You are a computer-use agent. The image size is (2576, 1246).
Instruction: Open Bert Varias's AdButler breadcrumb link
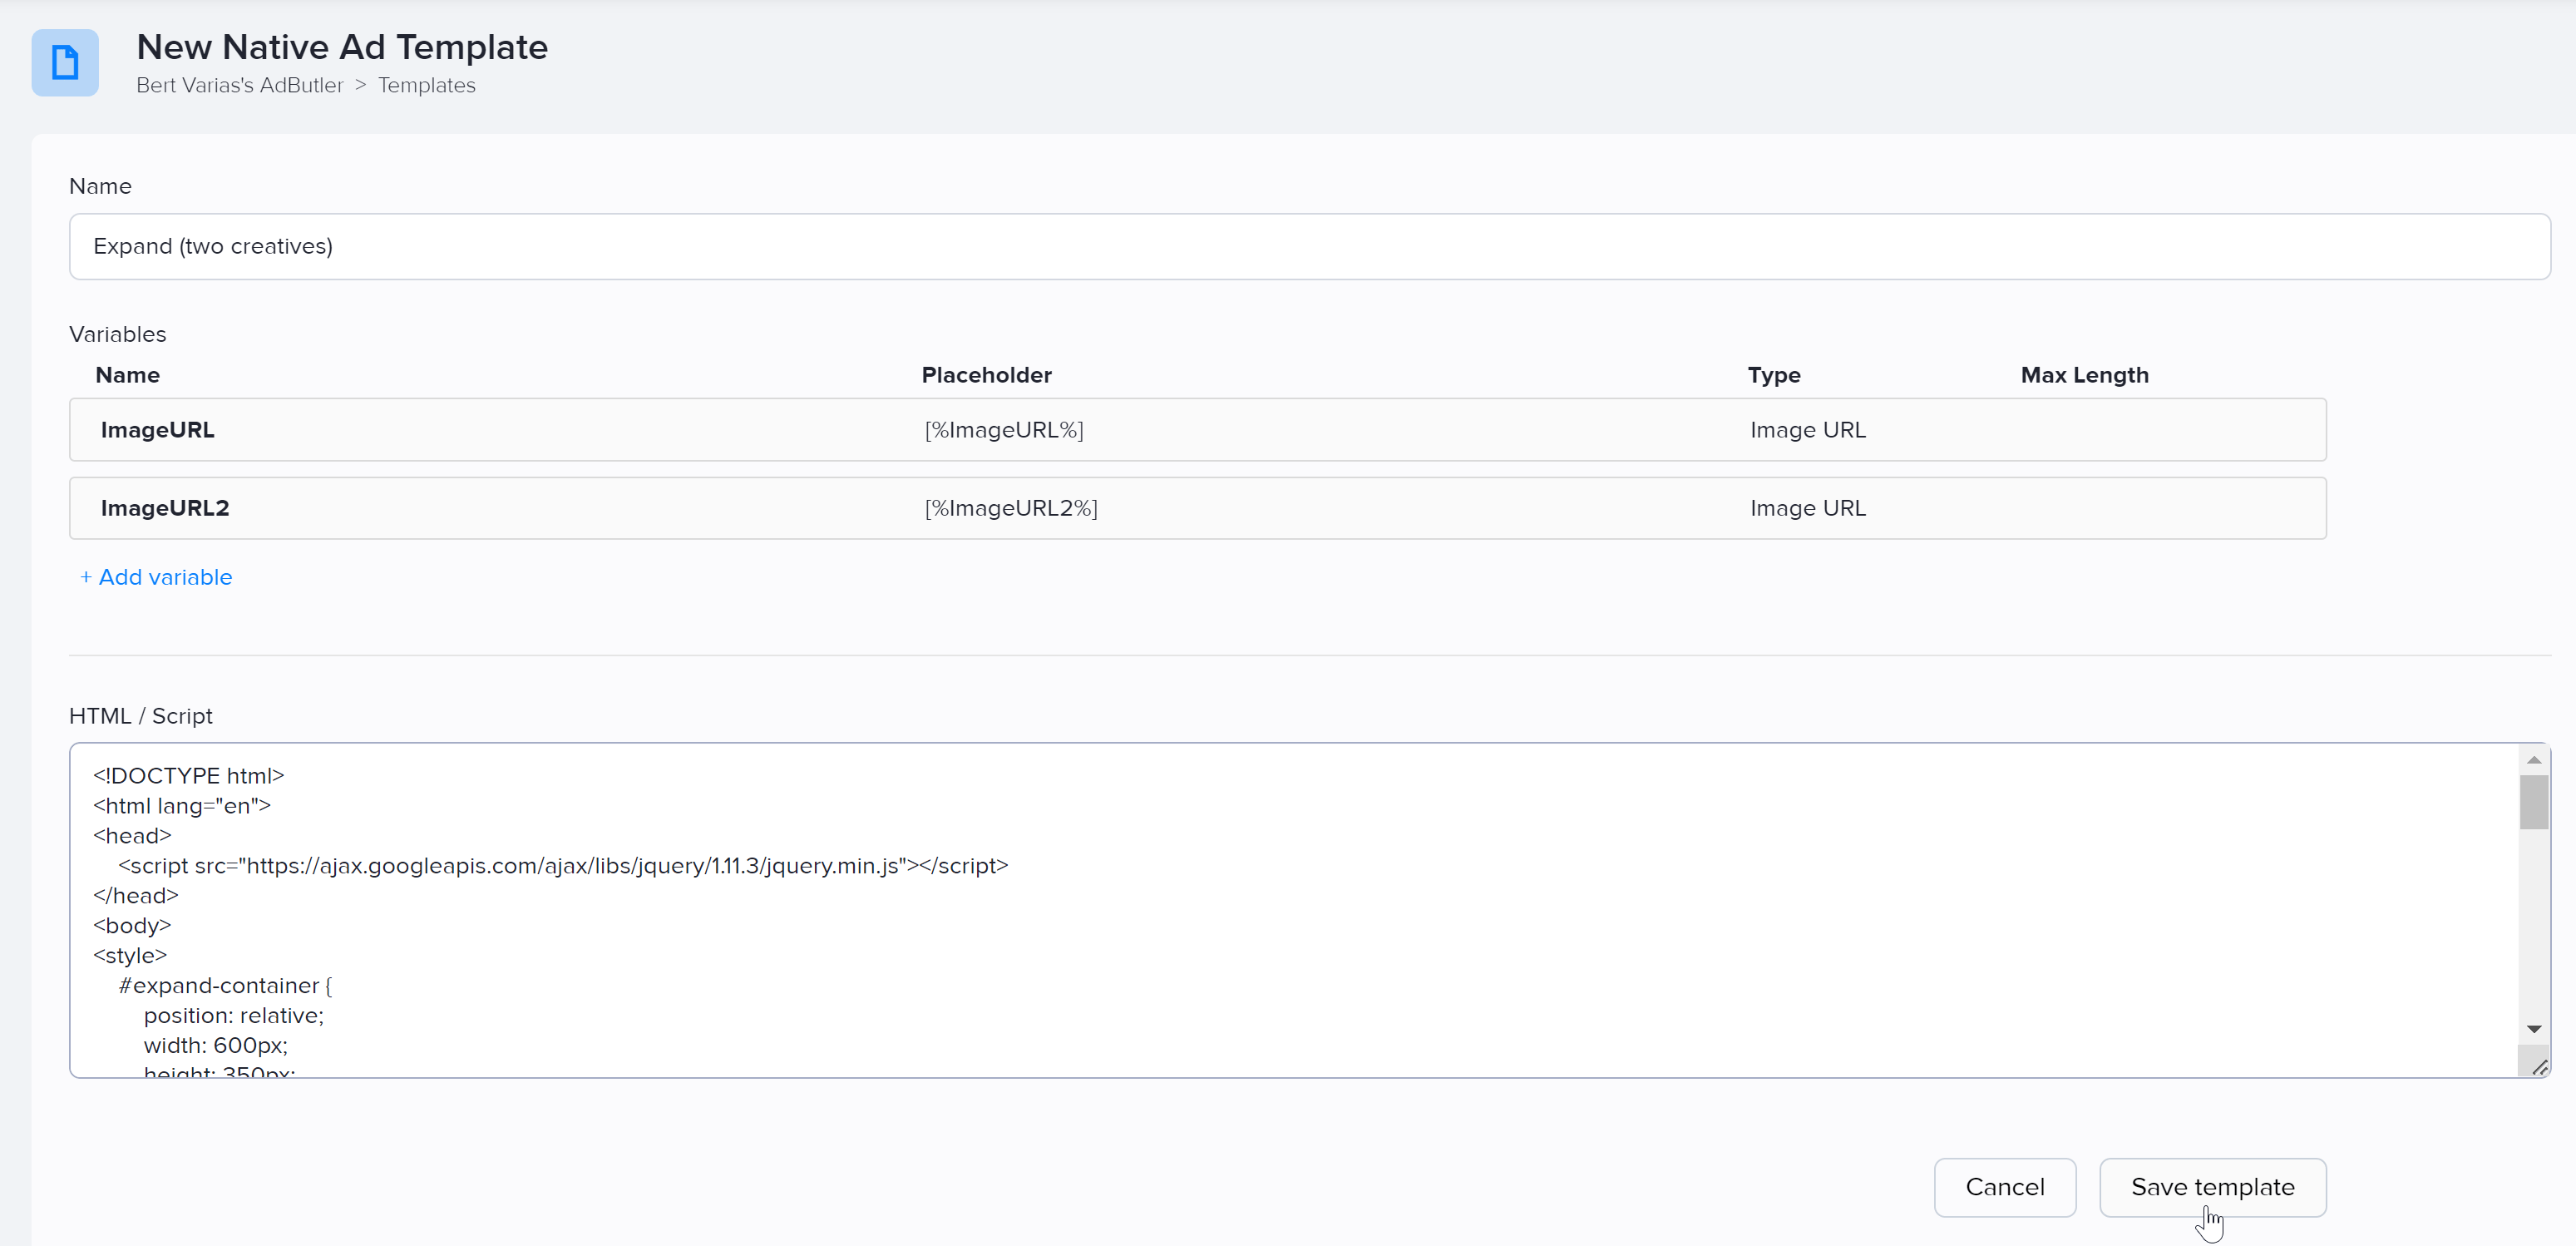(239, 86)
